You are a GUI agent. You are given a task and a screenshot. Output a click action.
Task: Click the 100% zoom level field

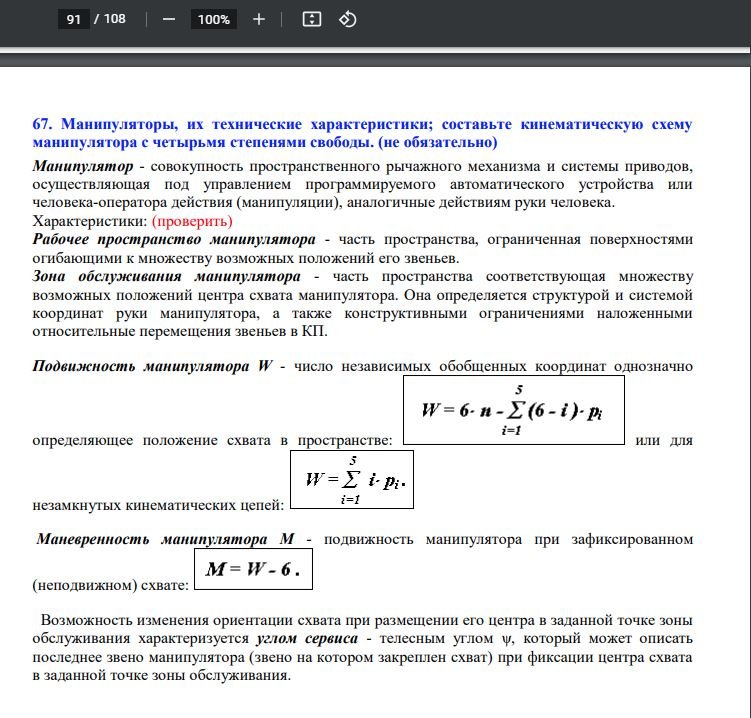(x=213, y=19)
